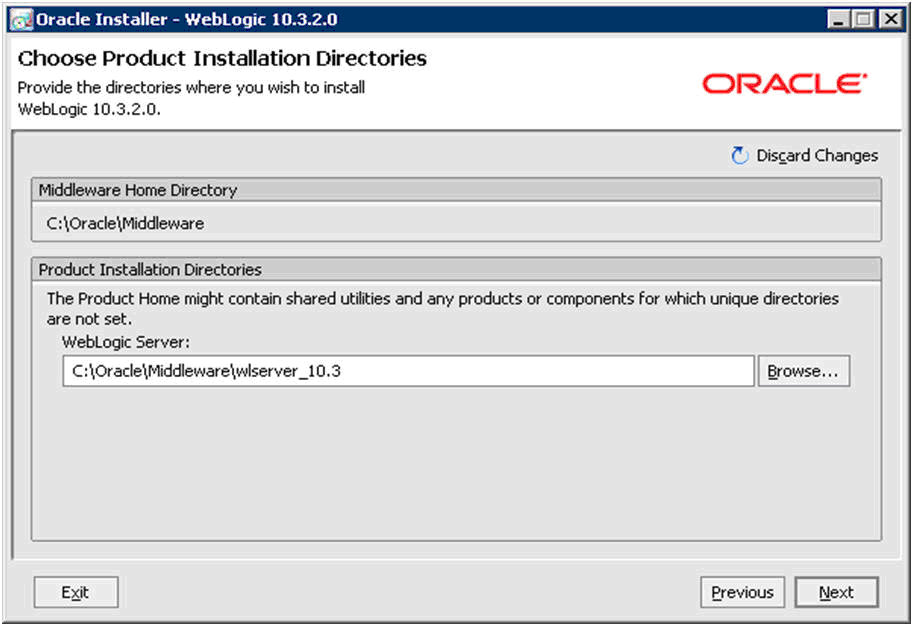
Task: Click the Oracle Installer - WebLogic 10.3.2.0 title
Action: tap(186, 20)
